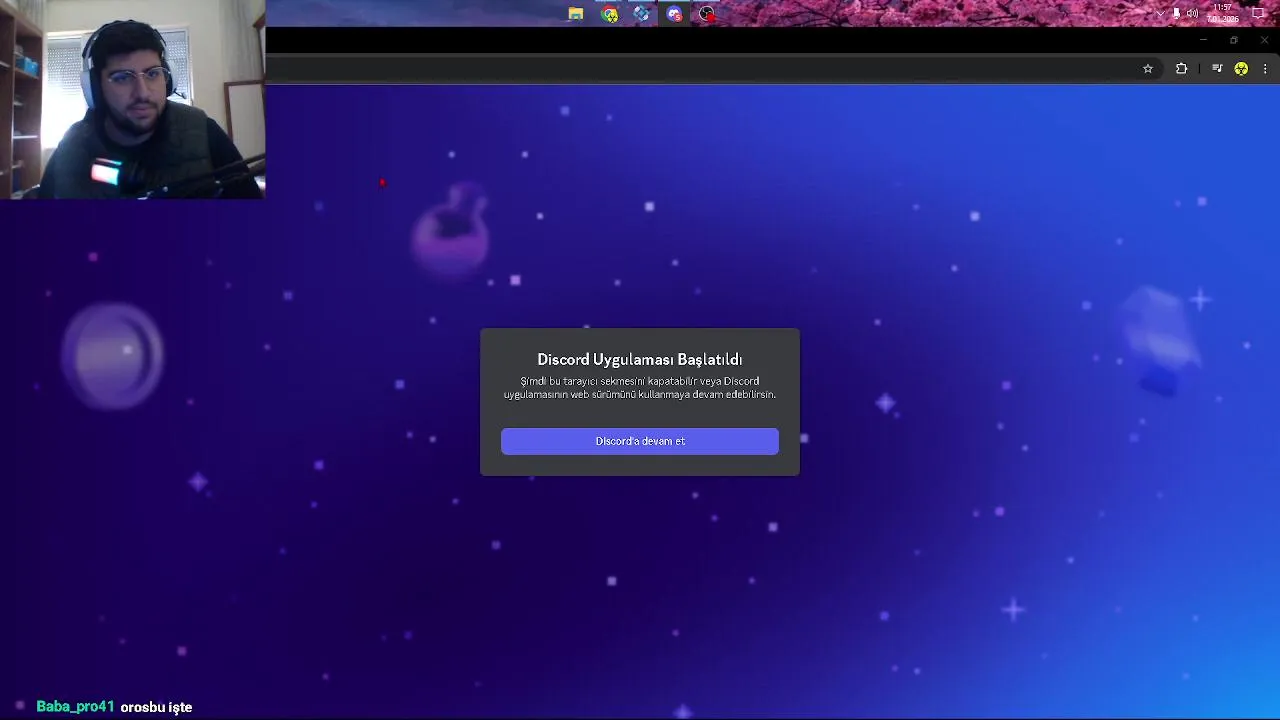The width and height of the screenshot is (1280, 720).
Task: Open the browser extensions puzzle icon
Action: pyautogui.click(x=1181, y=69)
